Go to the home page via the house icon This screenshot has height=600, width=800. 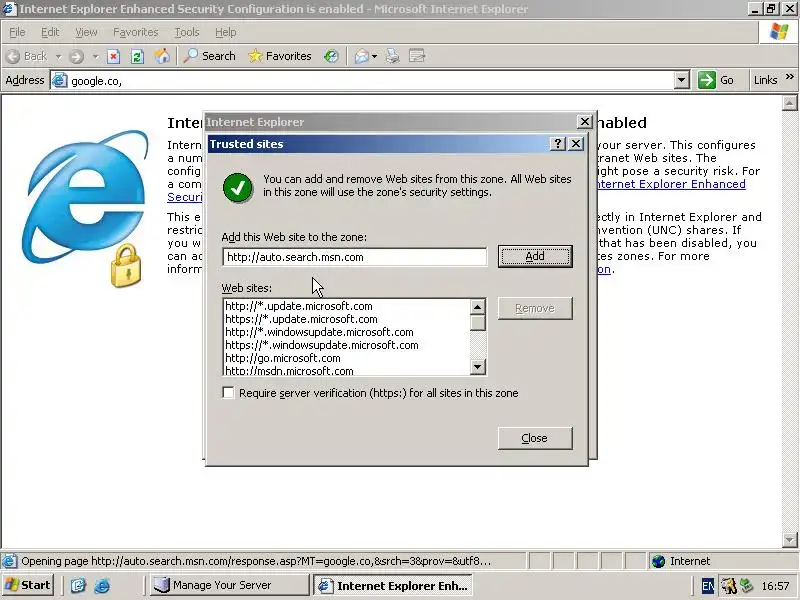click(x=162, y=56)
